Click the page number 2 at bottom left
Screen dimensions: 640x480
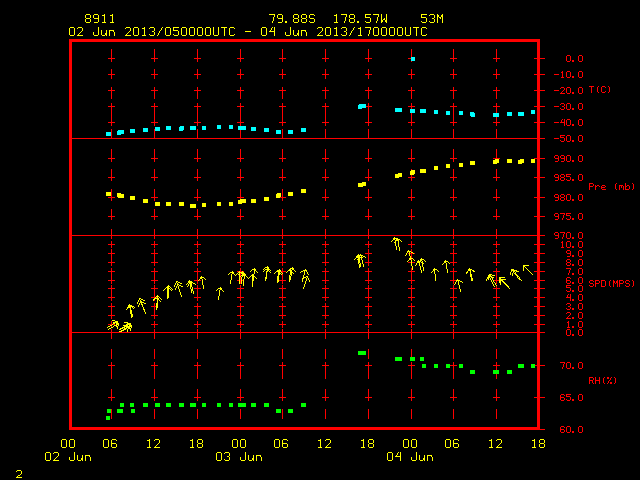19,474
